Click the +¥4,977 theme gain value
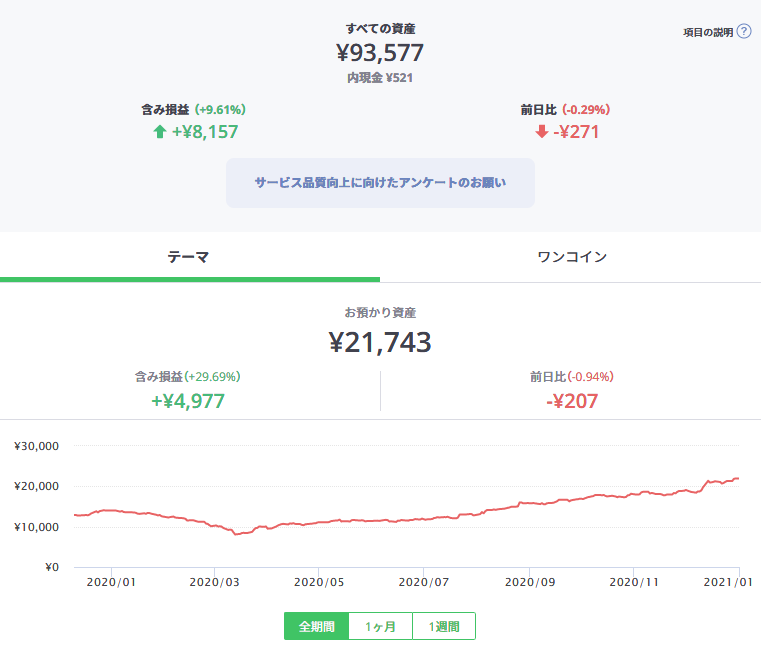Image resolution: width=761 pixels, height=659 pixels. [188, 401]
